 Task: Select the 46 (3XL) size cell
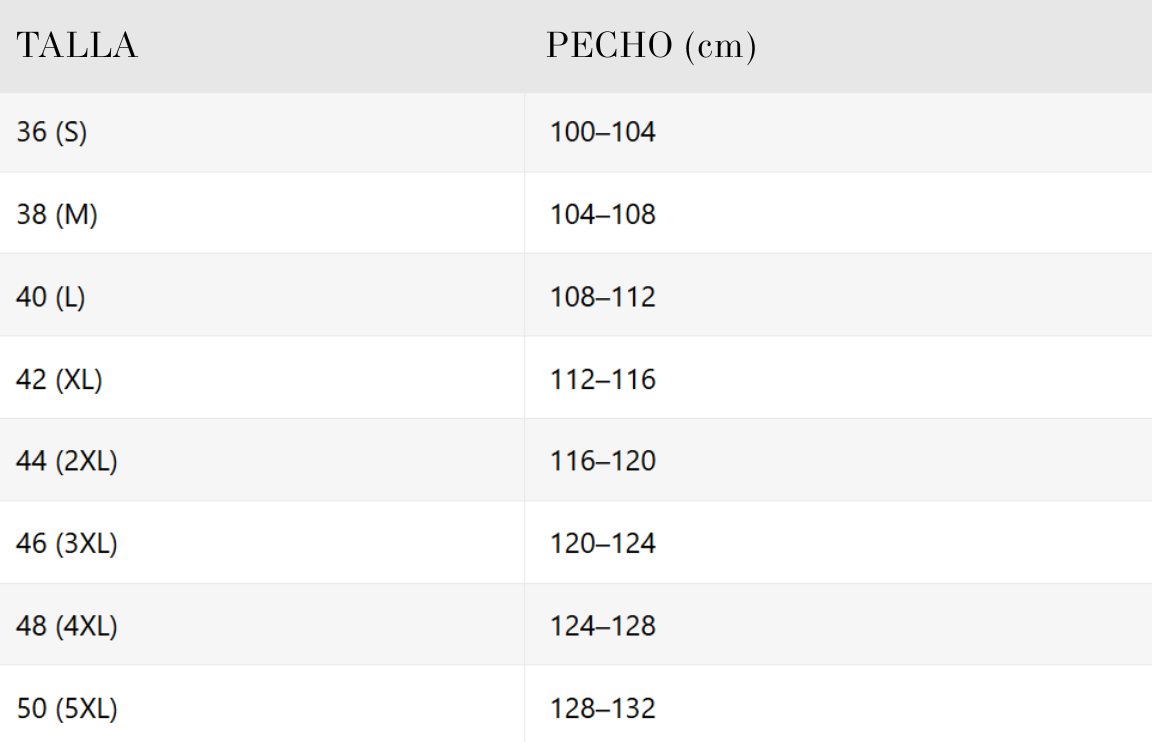[x=67, y=544]
